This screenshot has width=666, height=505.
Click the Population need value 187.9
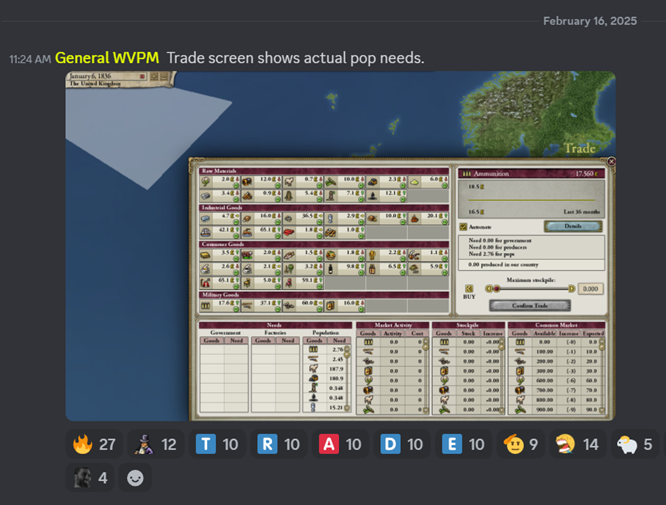tap(336, 369)
